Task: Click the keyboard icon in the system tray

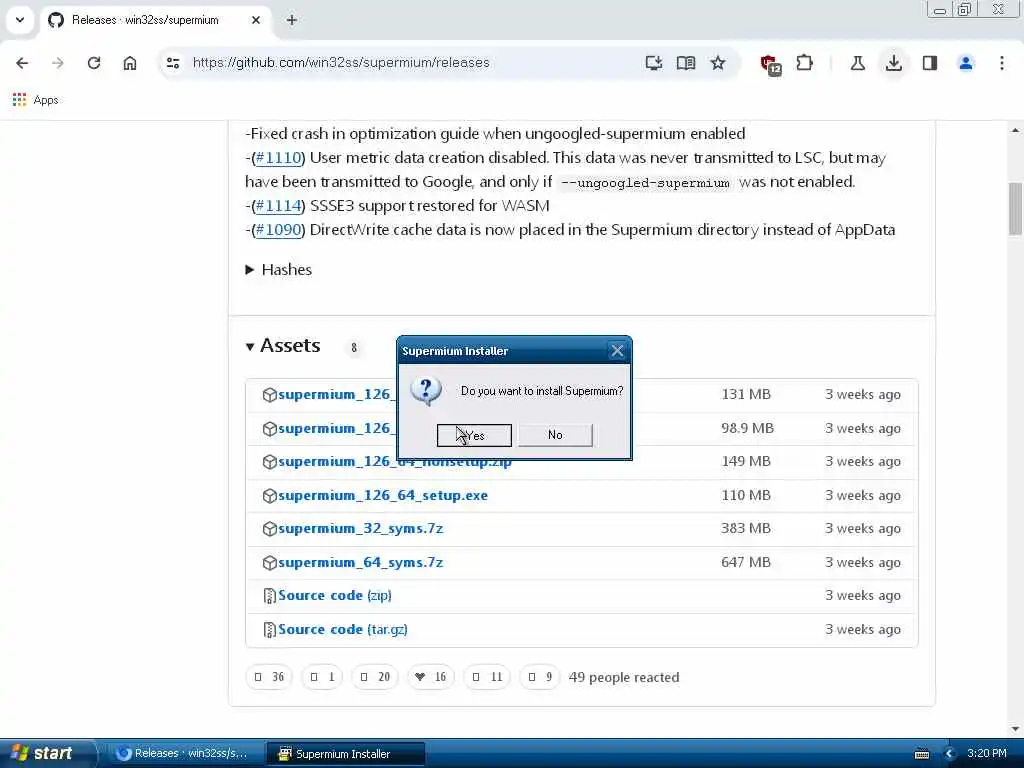Action: click(922, 754)
